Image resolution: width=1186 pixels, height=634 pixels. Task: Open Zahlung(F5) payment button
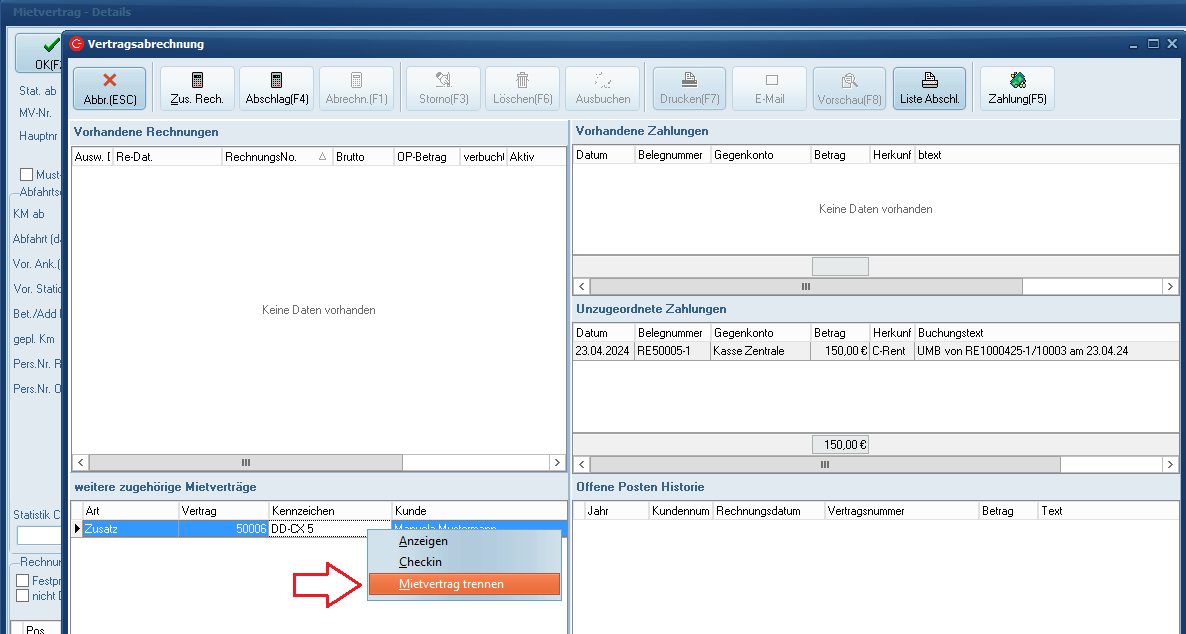coord(1017,88)
